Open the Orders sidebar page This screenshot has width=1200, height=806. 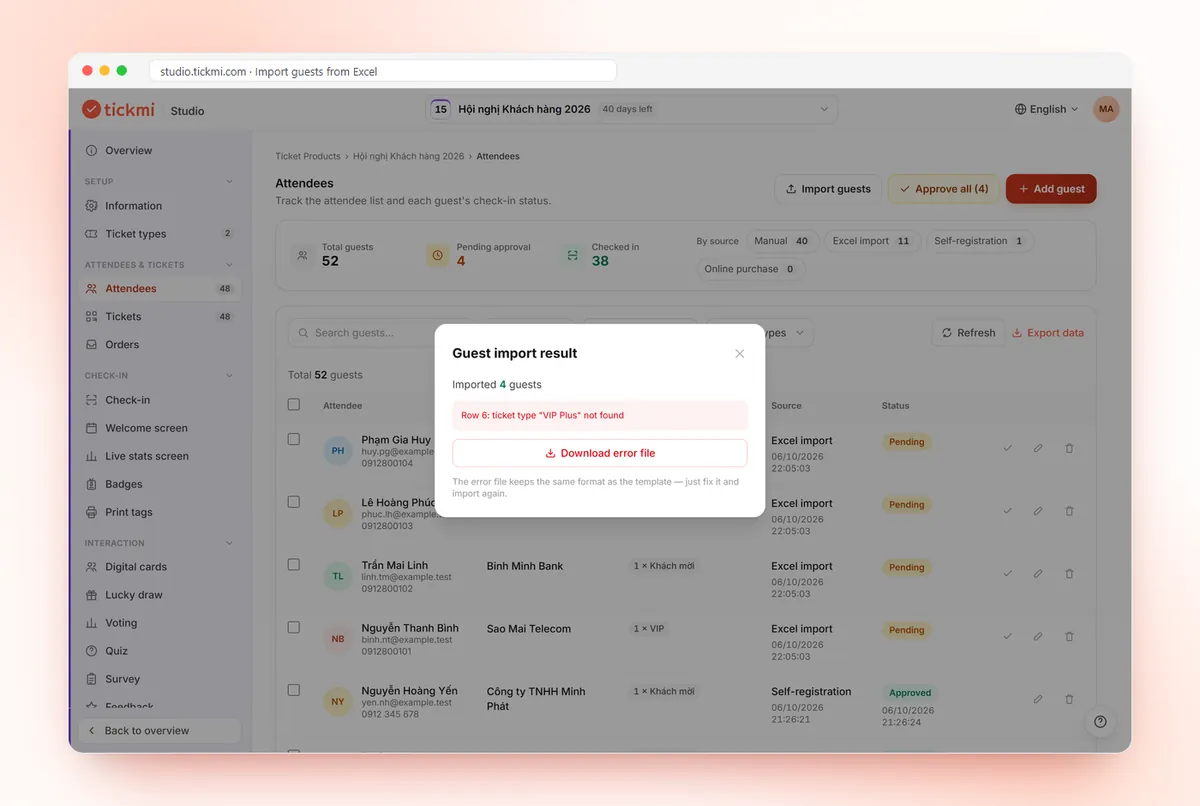160,344
